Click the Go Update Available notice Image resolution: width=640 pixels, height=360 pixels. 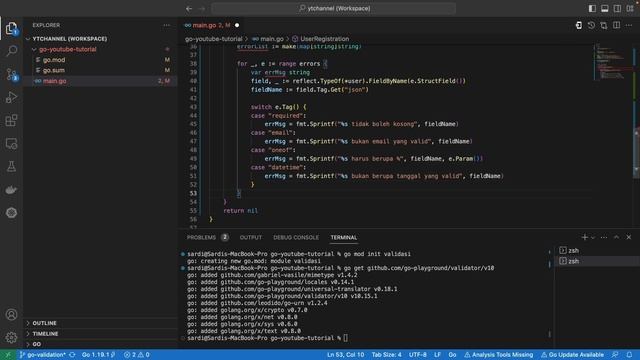(572, 355)
